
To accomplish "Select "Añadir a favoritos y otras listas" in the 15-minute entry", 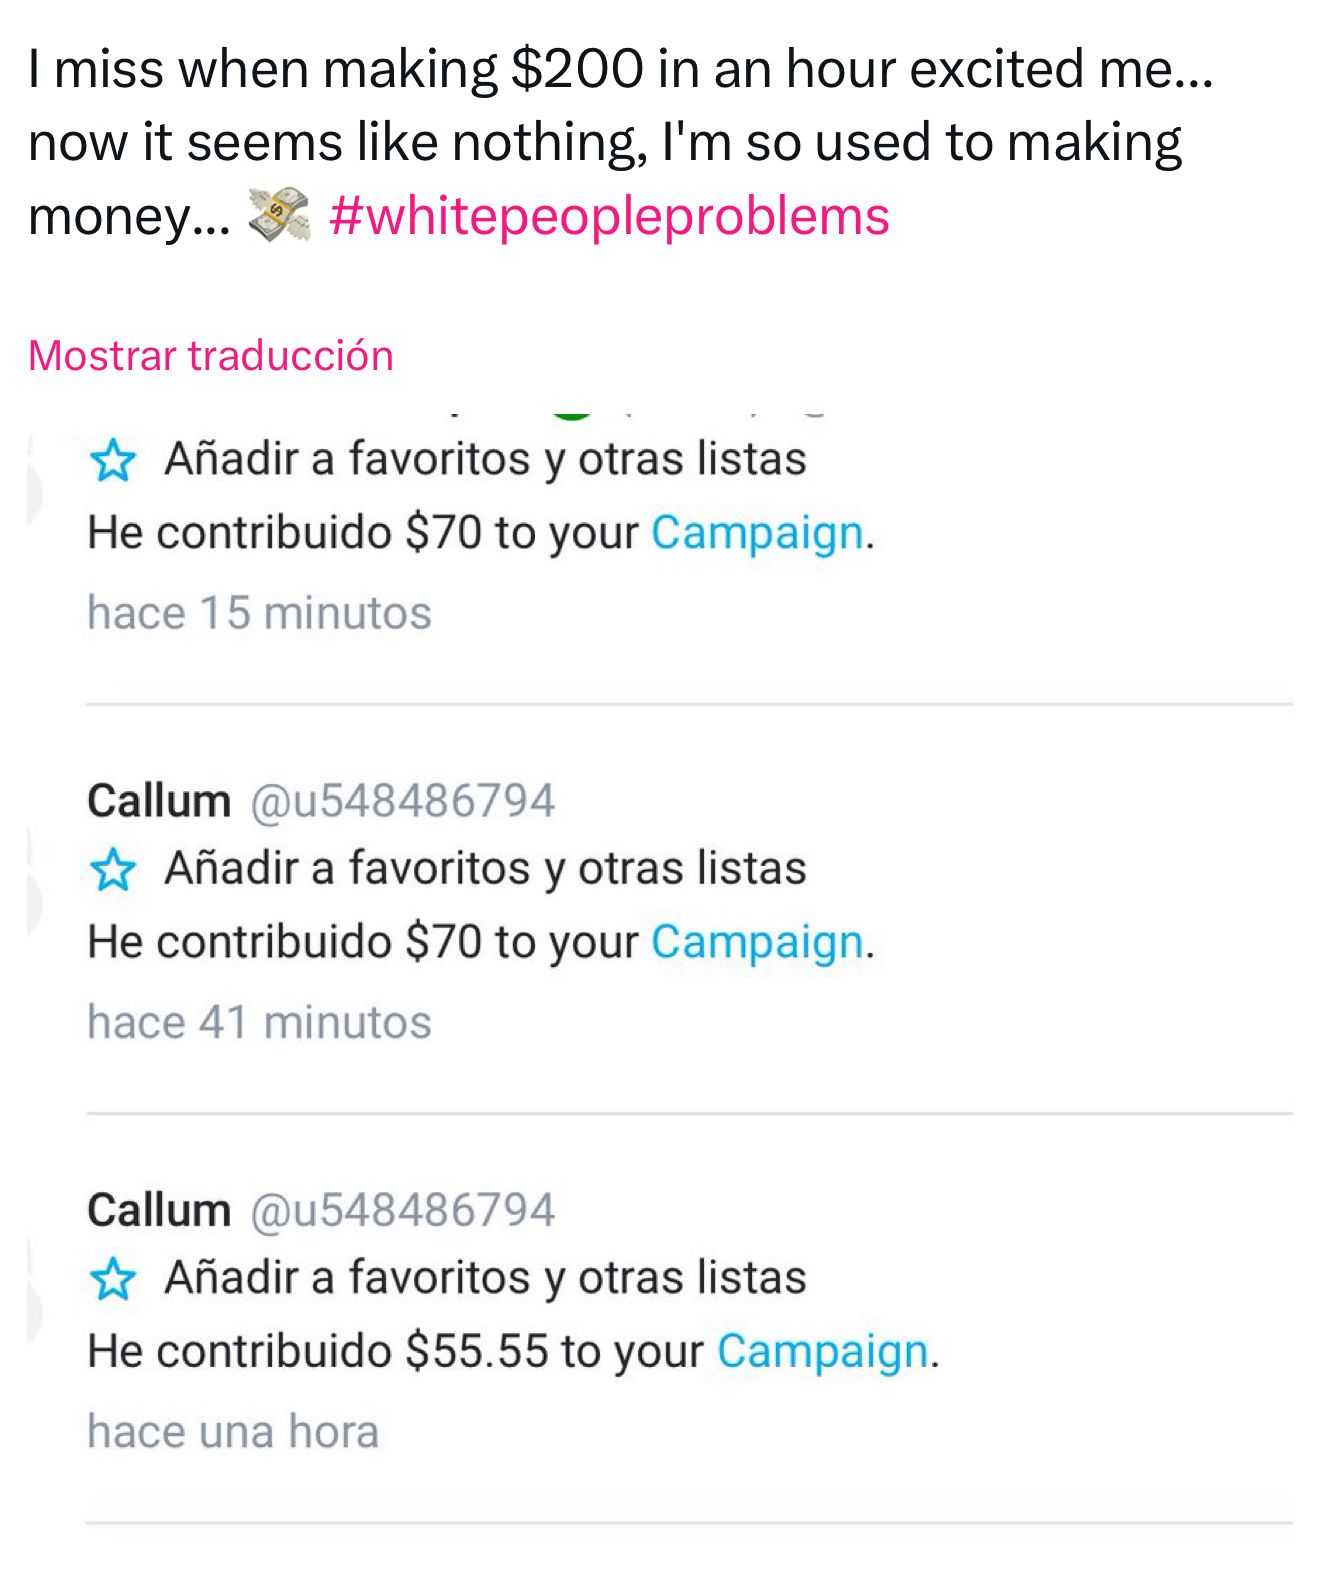I will 485,459.
